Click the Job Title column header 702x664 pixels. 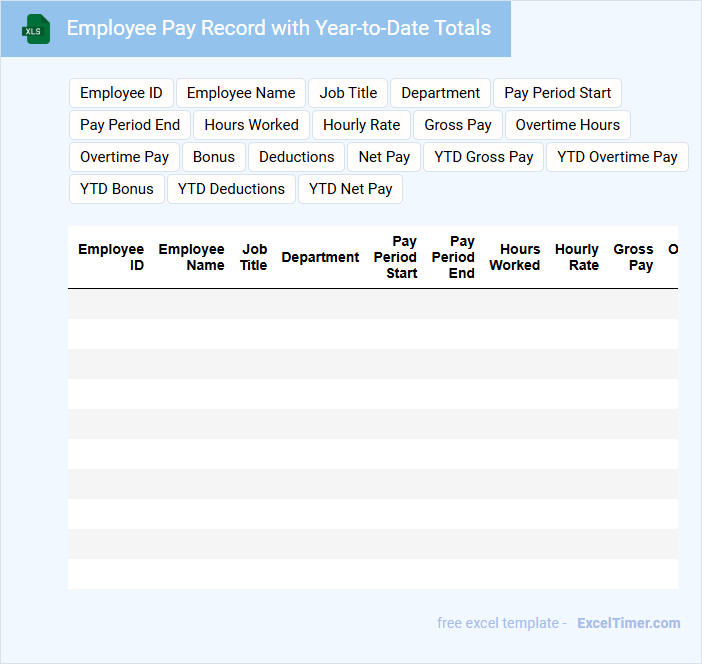[253, 257]
